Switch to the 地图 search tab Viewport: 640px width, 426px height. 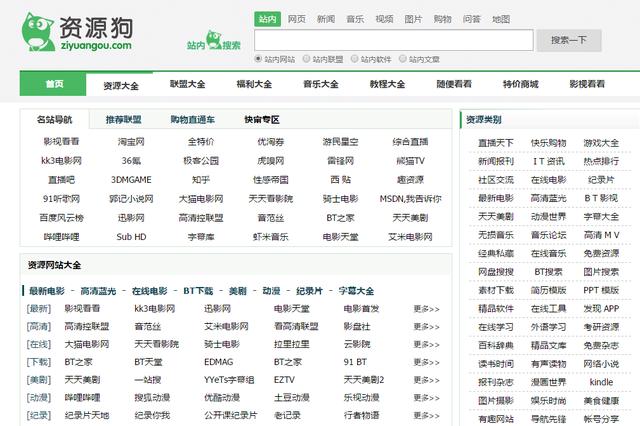[501, 19]
